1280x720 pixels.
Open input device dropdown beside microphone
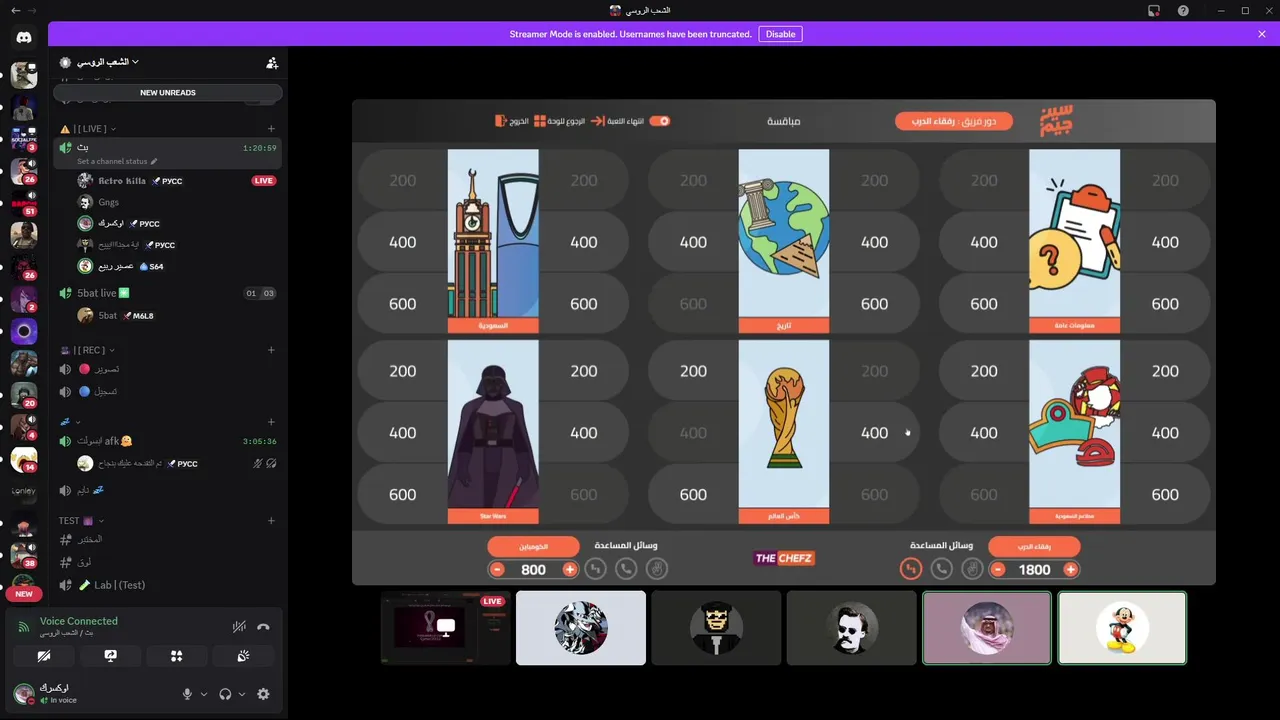204,694
